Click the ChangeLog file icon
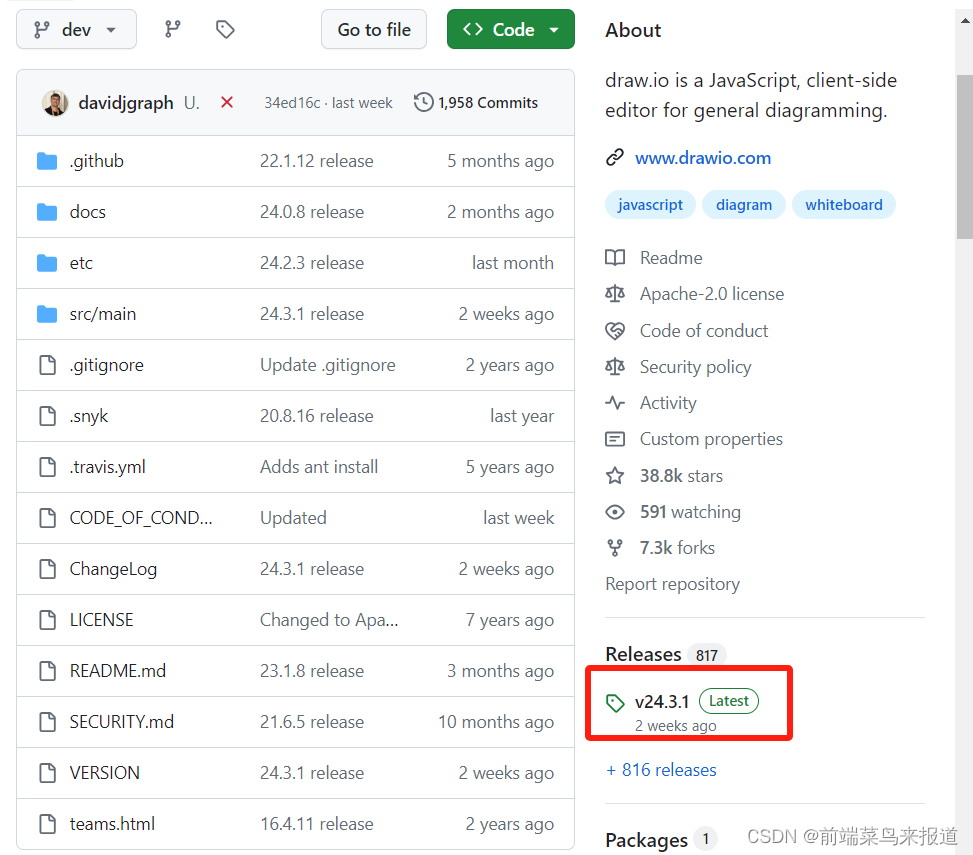The height and width of the screenshot is (855, 973). pyautogui.click(x=48, y=568)
